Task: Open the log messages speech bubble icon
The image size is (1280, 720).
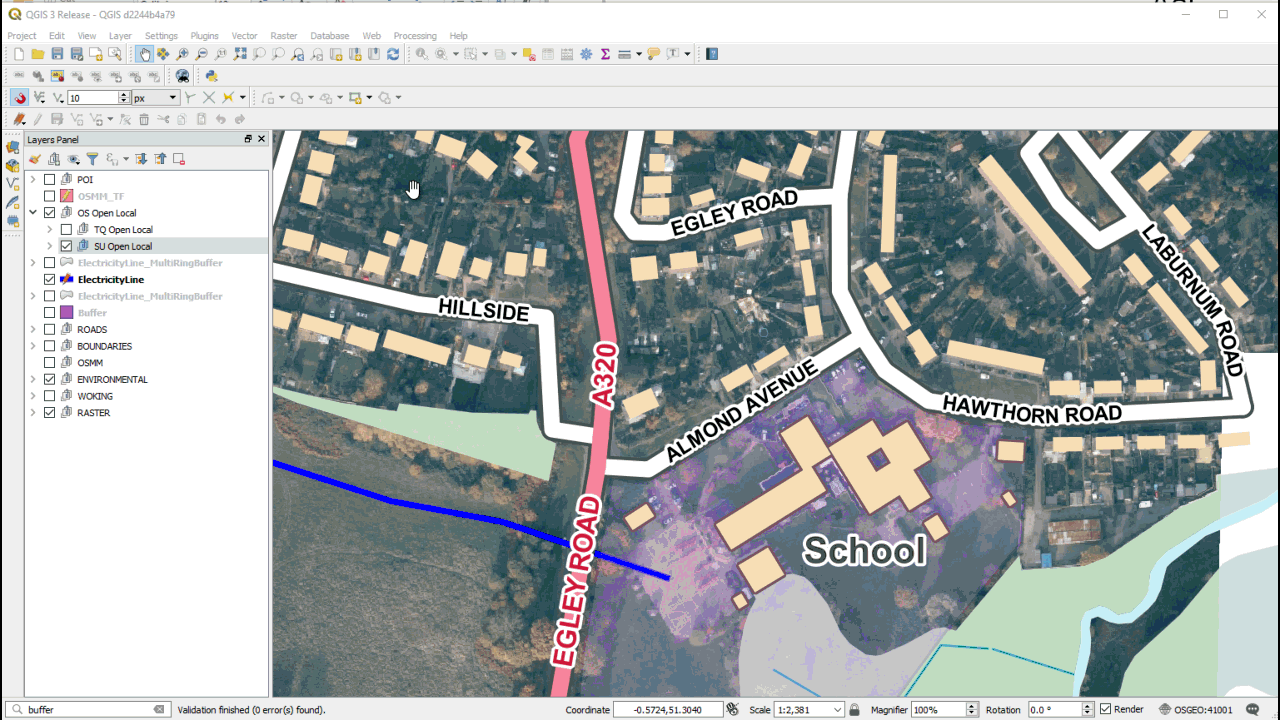Action: [x=1253, y=709]
